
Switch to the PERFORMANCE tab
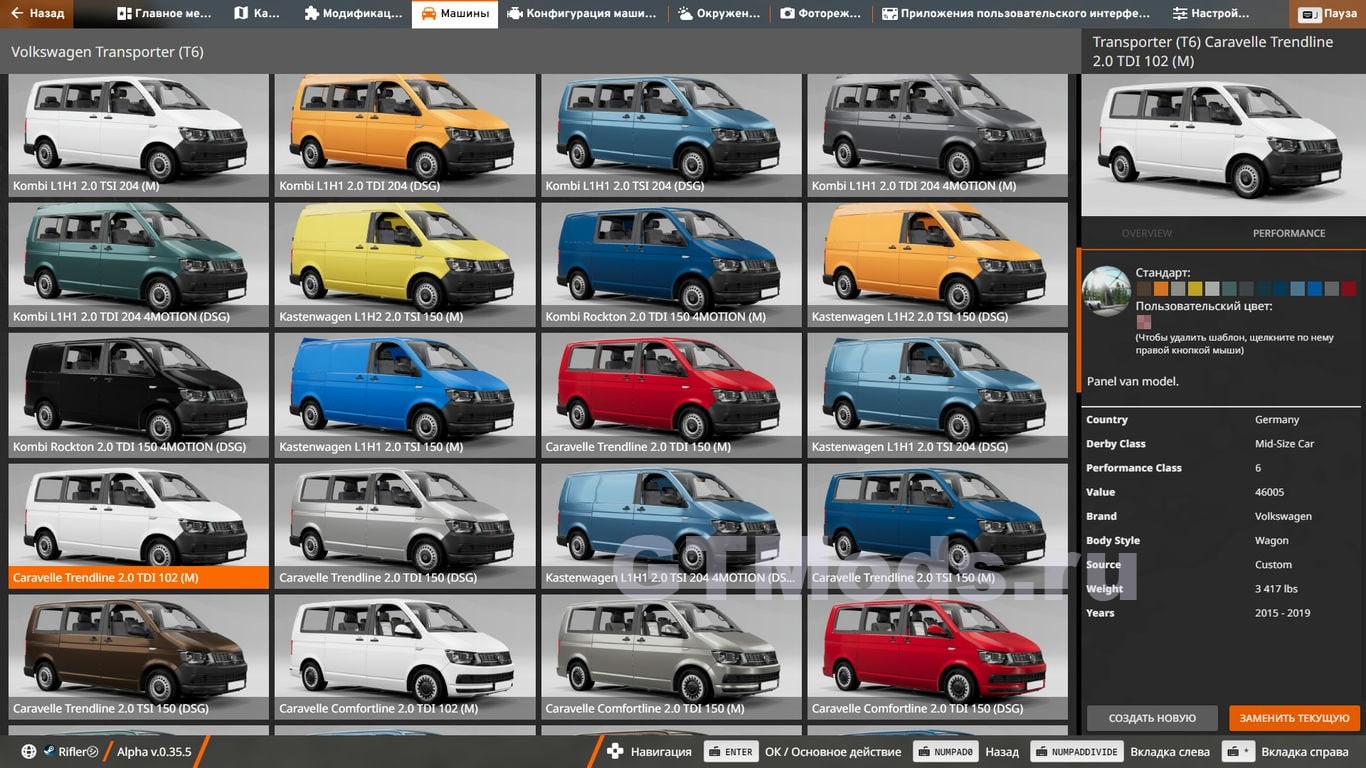click(x=1289, y=233)
